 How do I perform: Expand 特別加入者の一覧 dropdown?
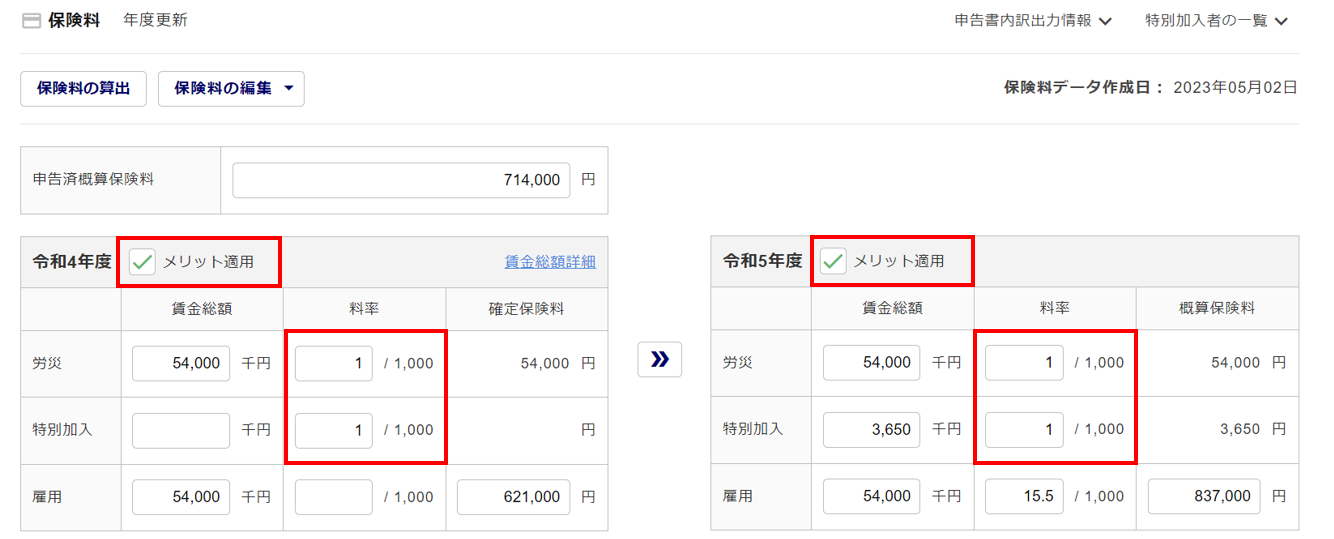point(1216,21)
